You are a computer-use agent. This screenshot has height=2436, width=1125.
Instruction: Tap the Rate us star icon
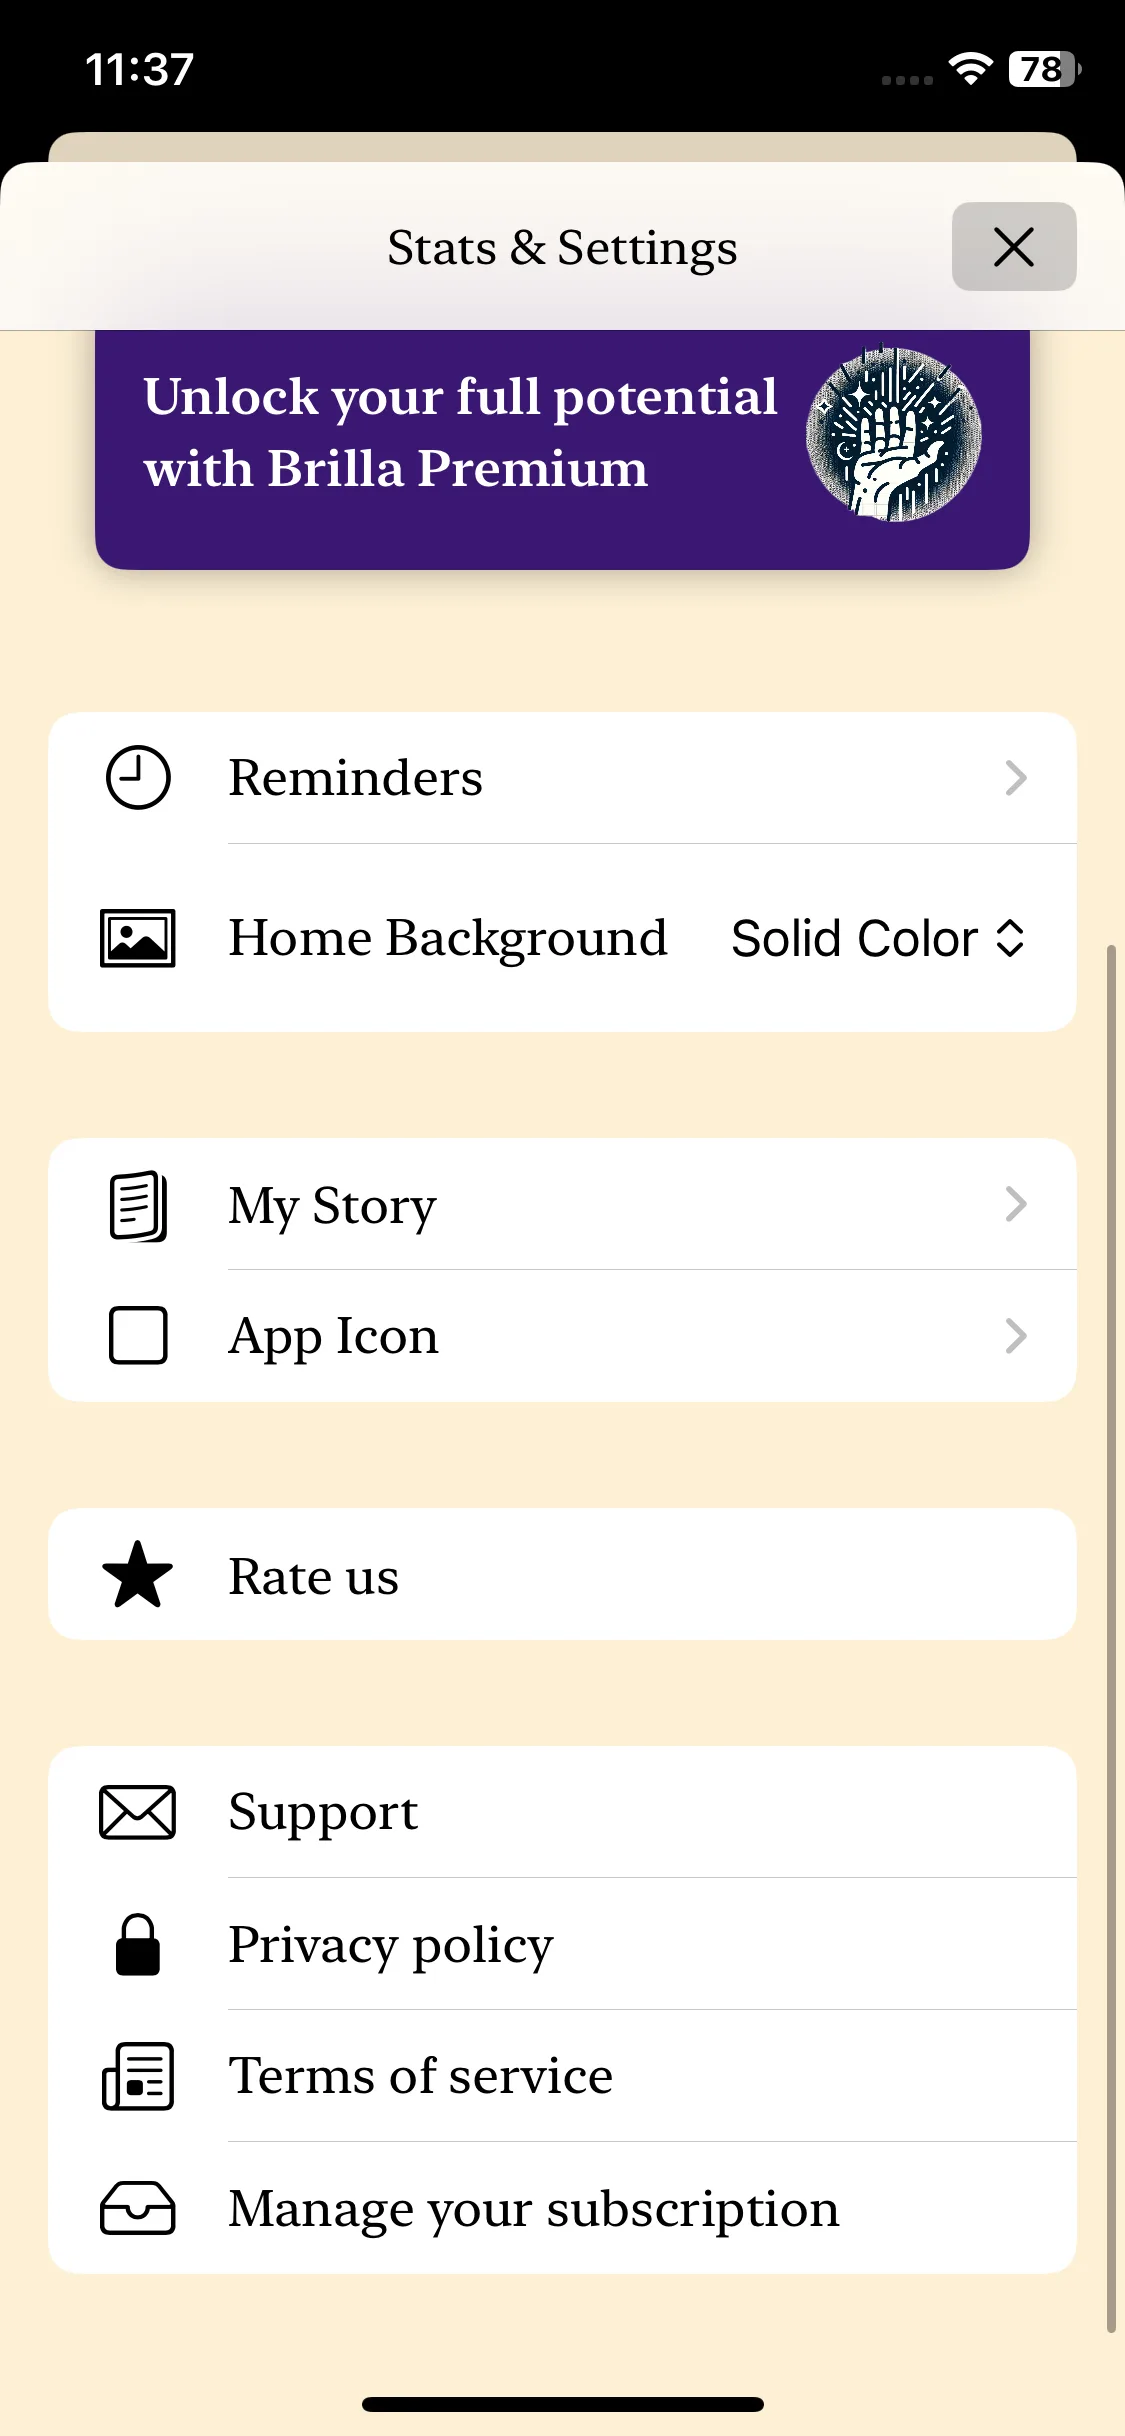138,1575
